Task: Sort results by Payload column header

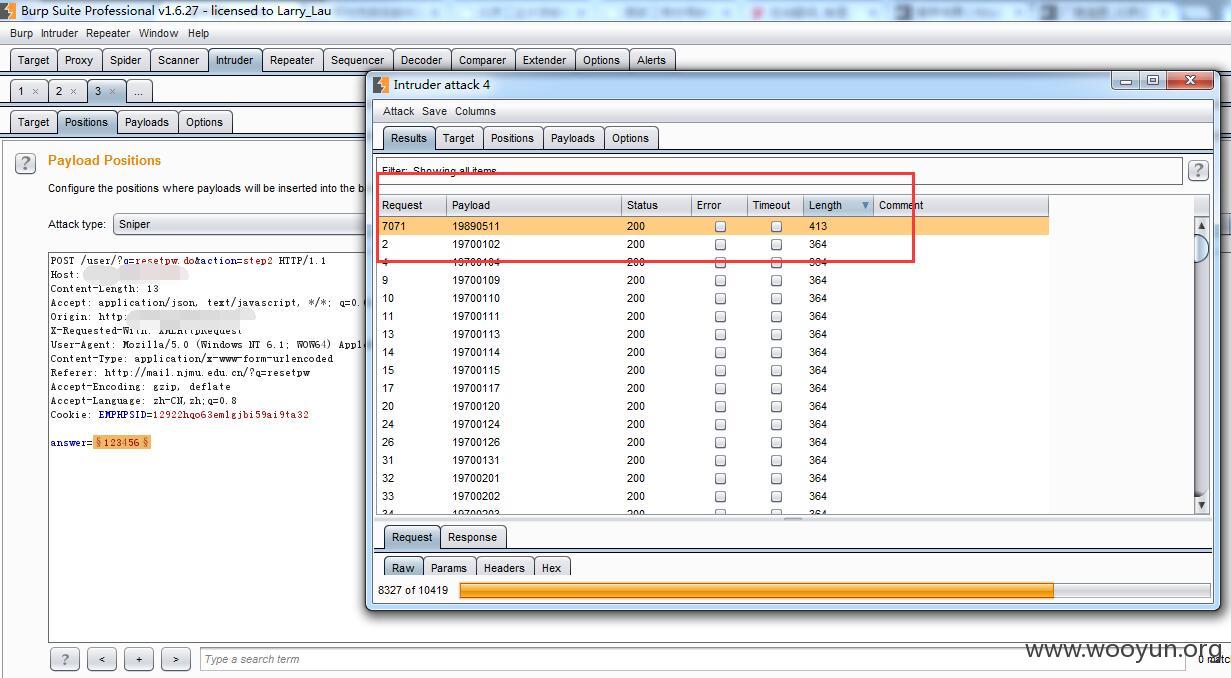Action: (534, 205)
